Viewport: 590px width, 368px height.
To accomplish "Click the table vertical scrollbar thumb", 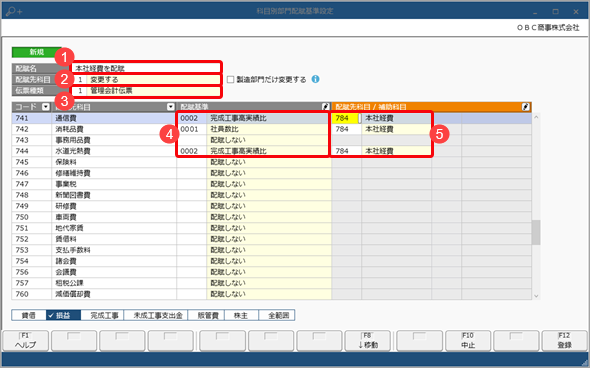I will (x=536, y=232).
